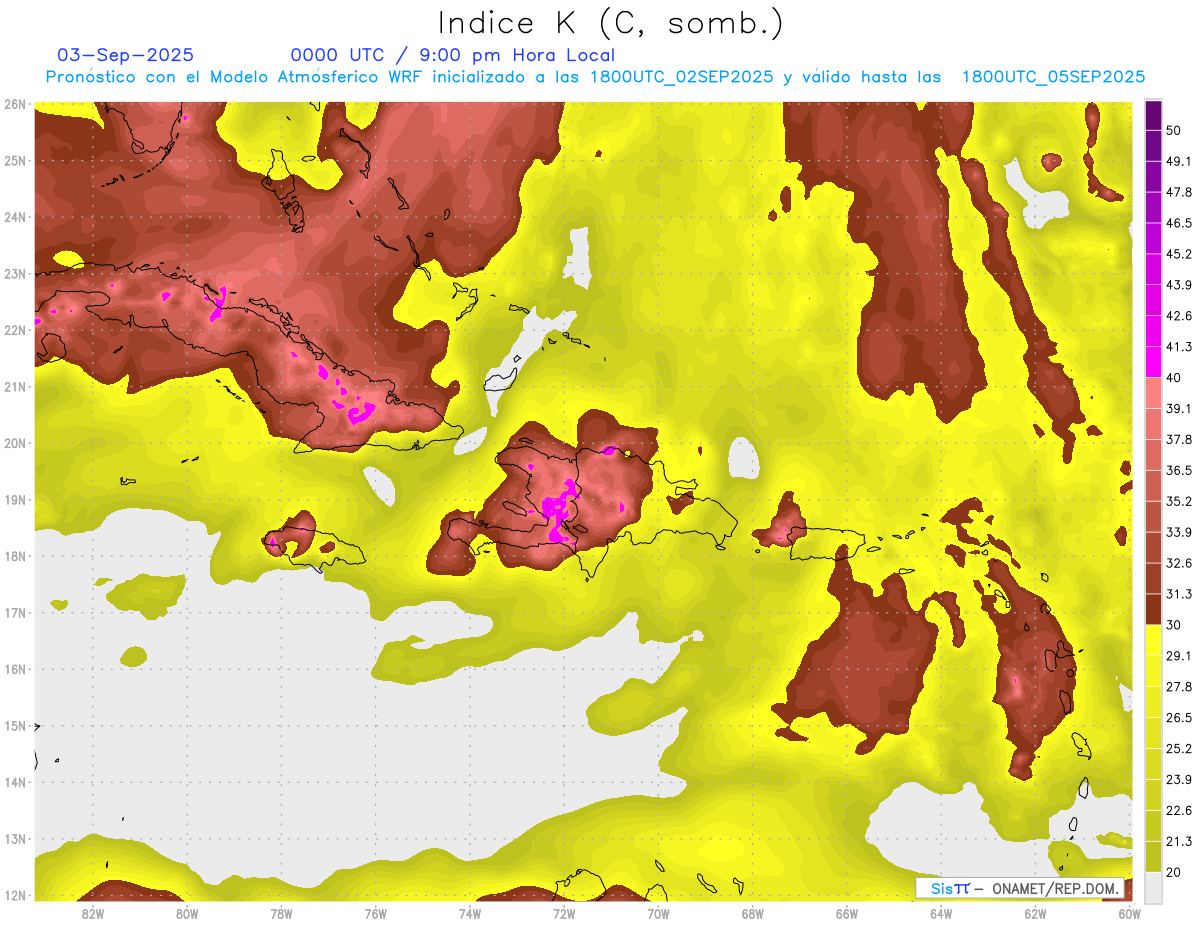Viewport: 1200px width, 927px height.
Task: Pick the bright yellow band below 30
Action: pos(1153,640)
